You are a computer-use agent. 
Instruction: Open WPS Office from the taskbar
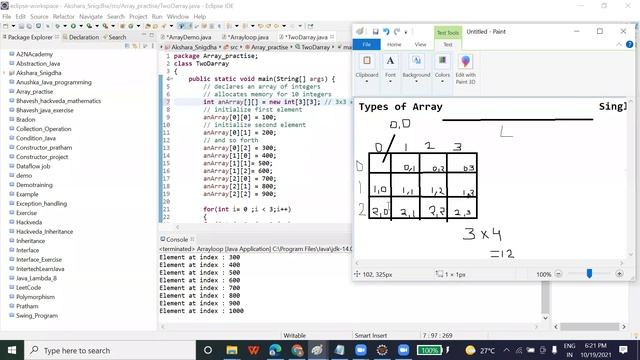point(253,350)
